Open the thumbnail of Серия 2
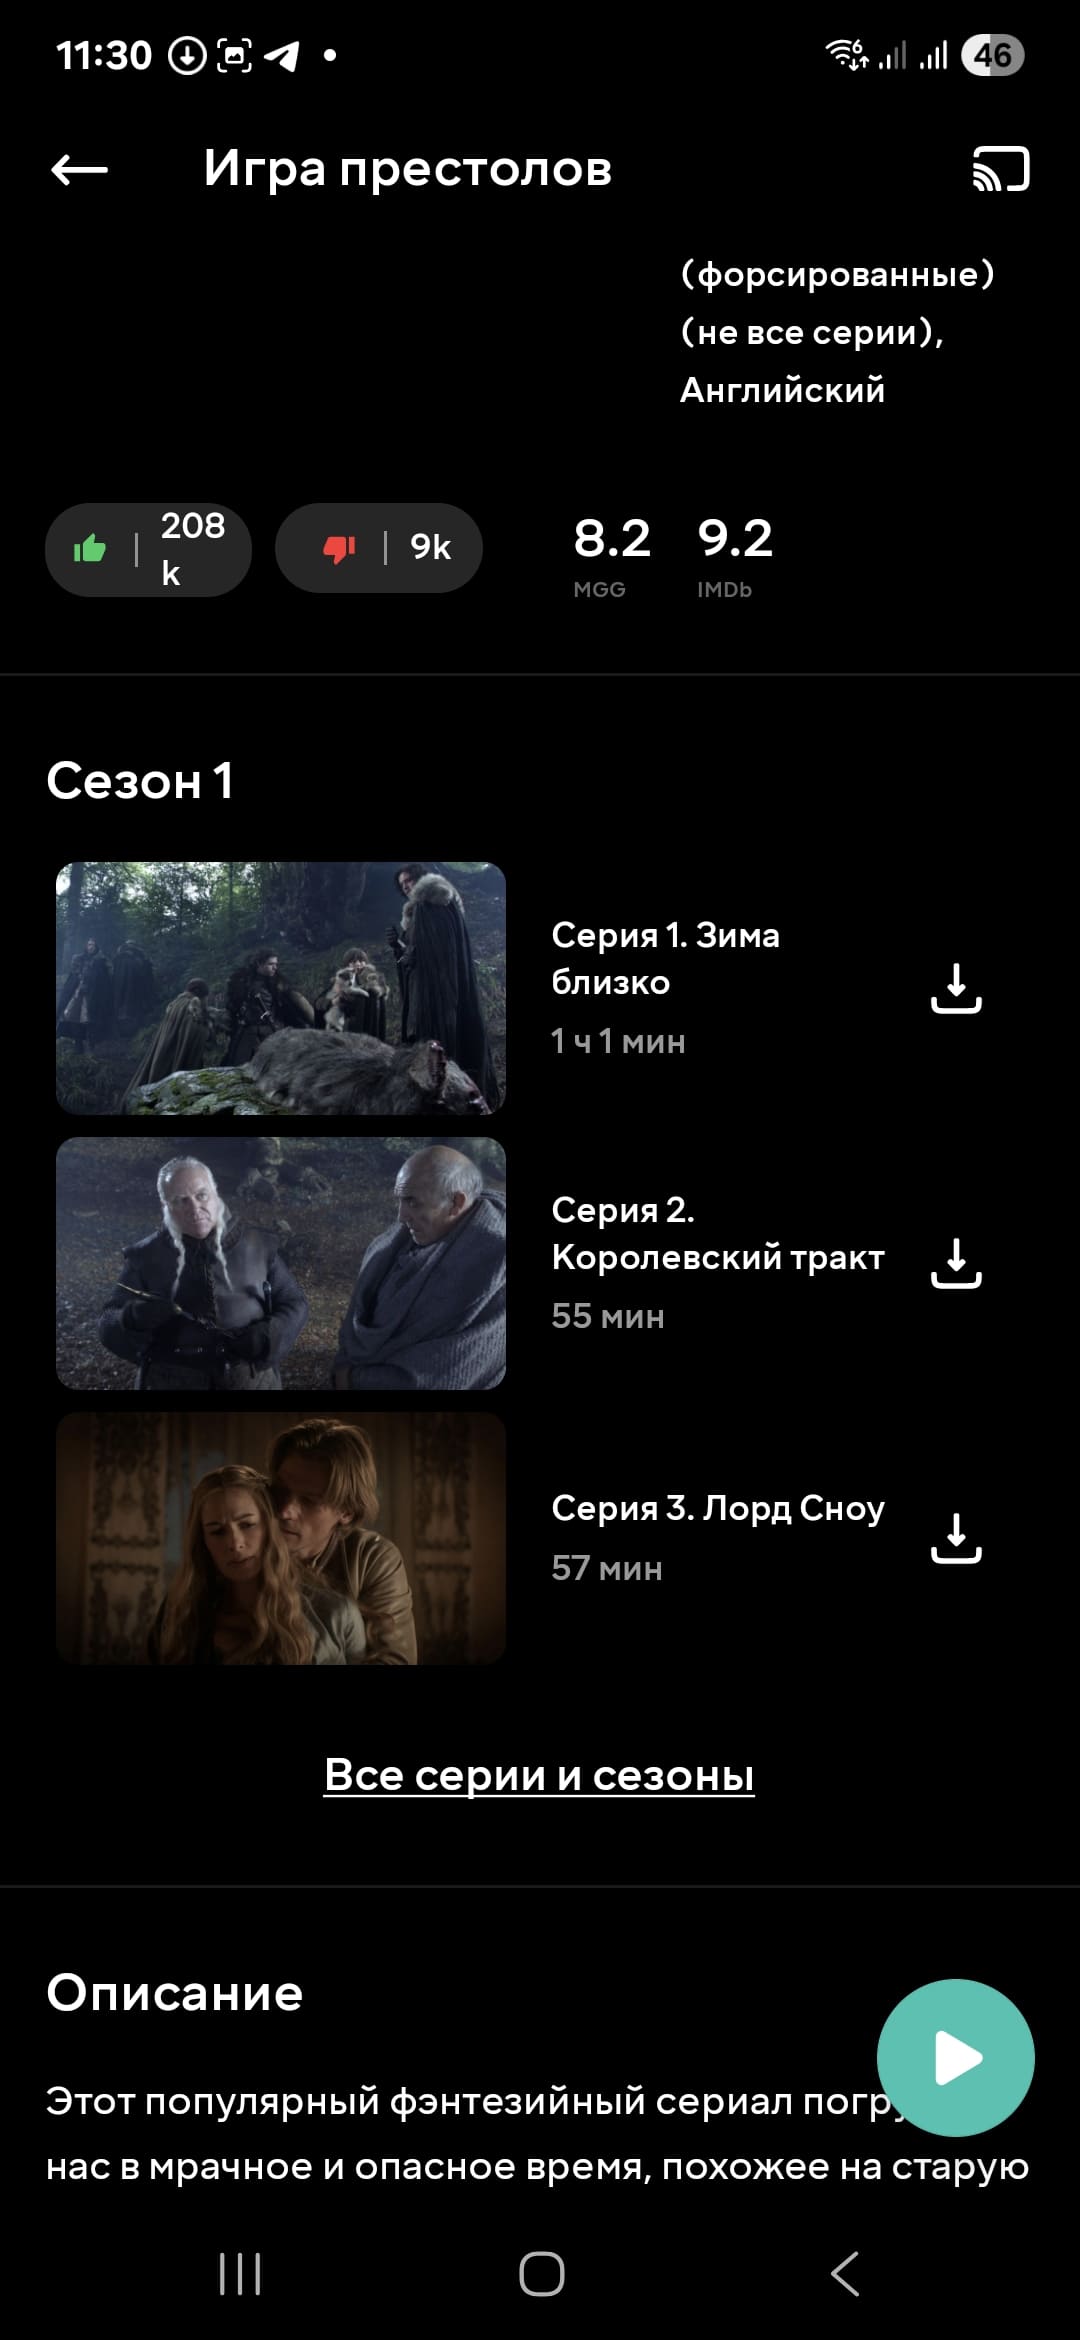1080x2340 pixels. (x=281, y=1263)
